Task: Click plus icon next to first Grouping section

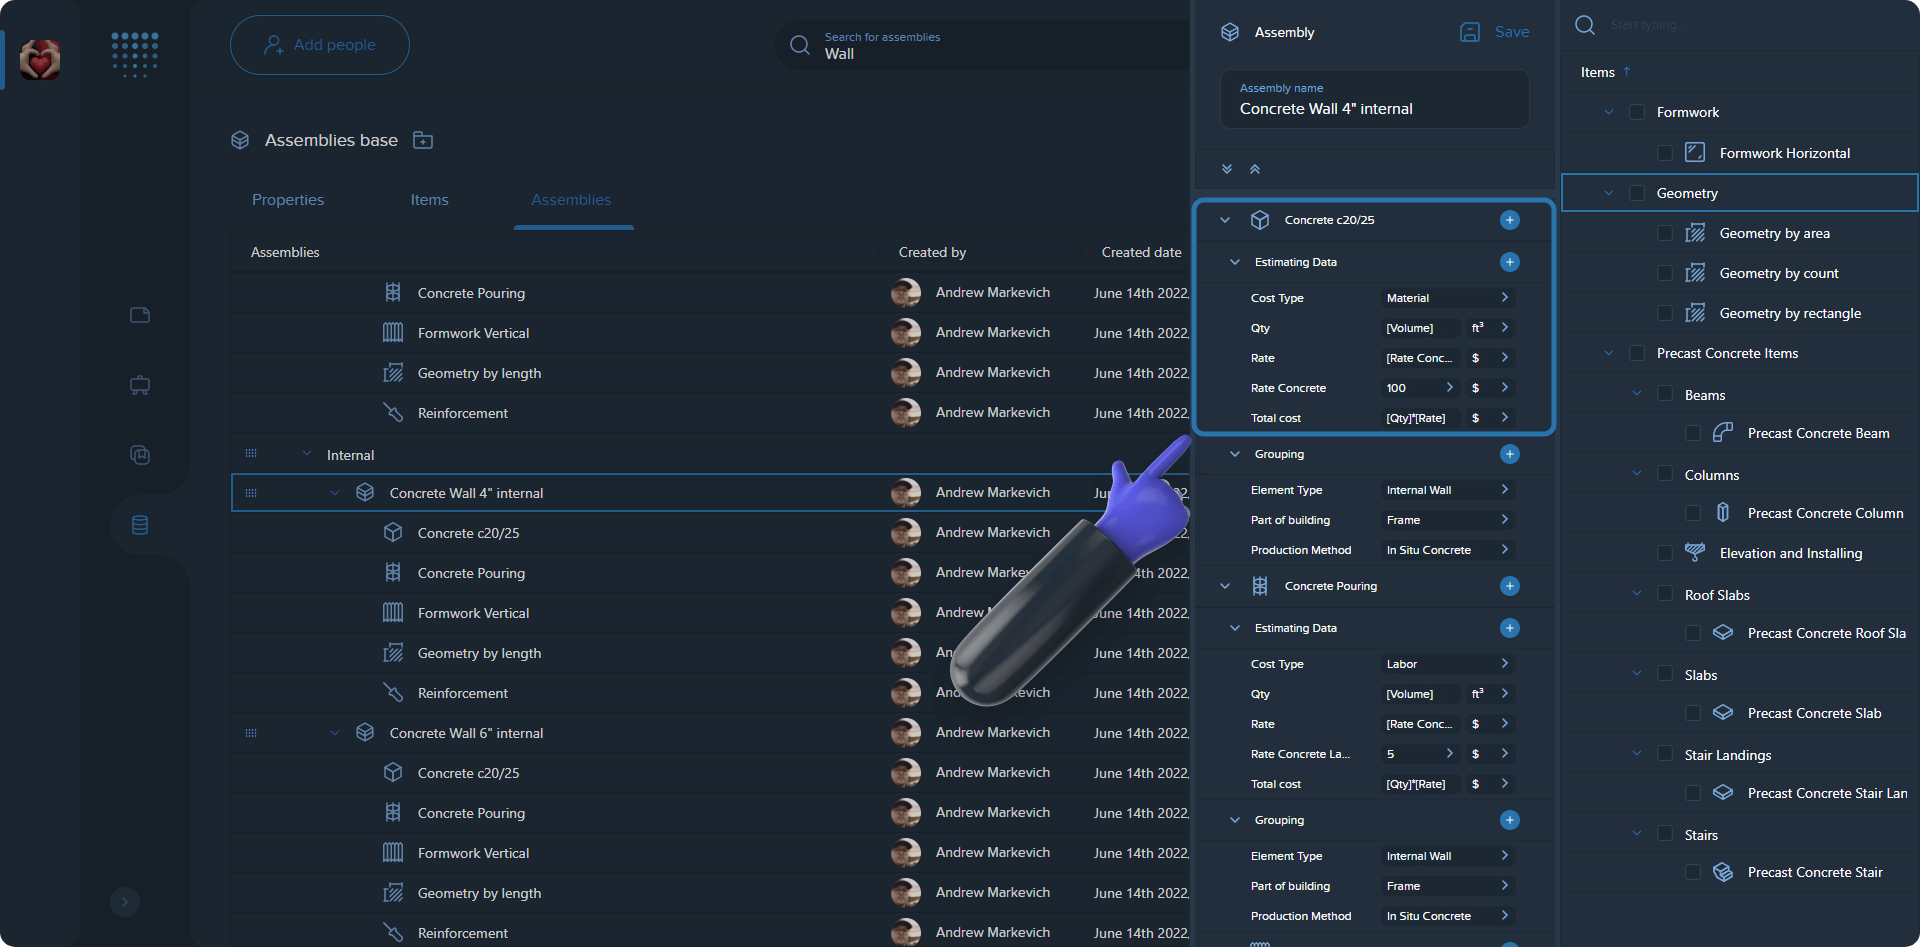Action: tap(1510, 454)
